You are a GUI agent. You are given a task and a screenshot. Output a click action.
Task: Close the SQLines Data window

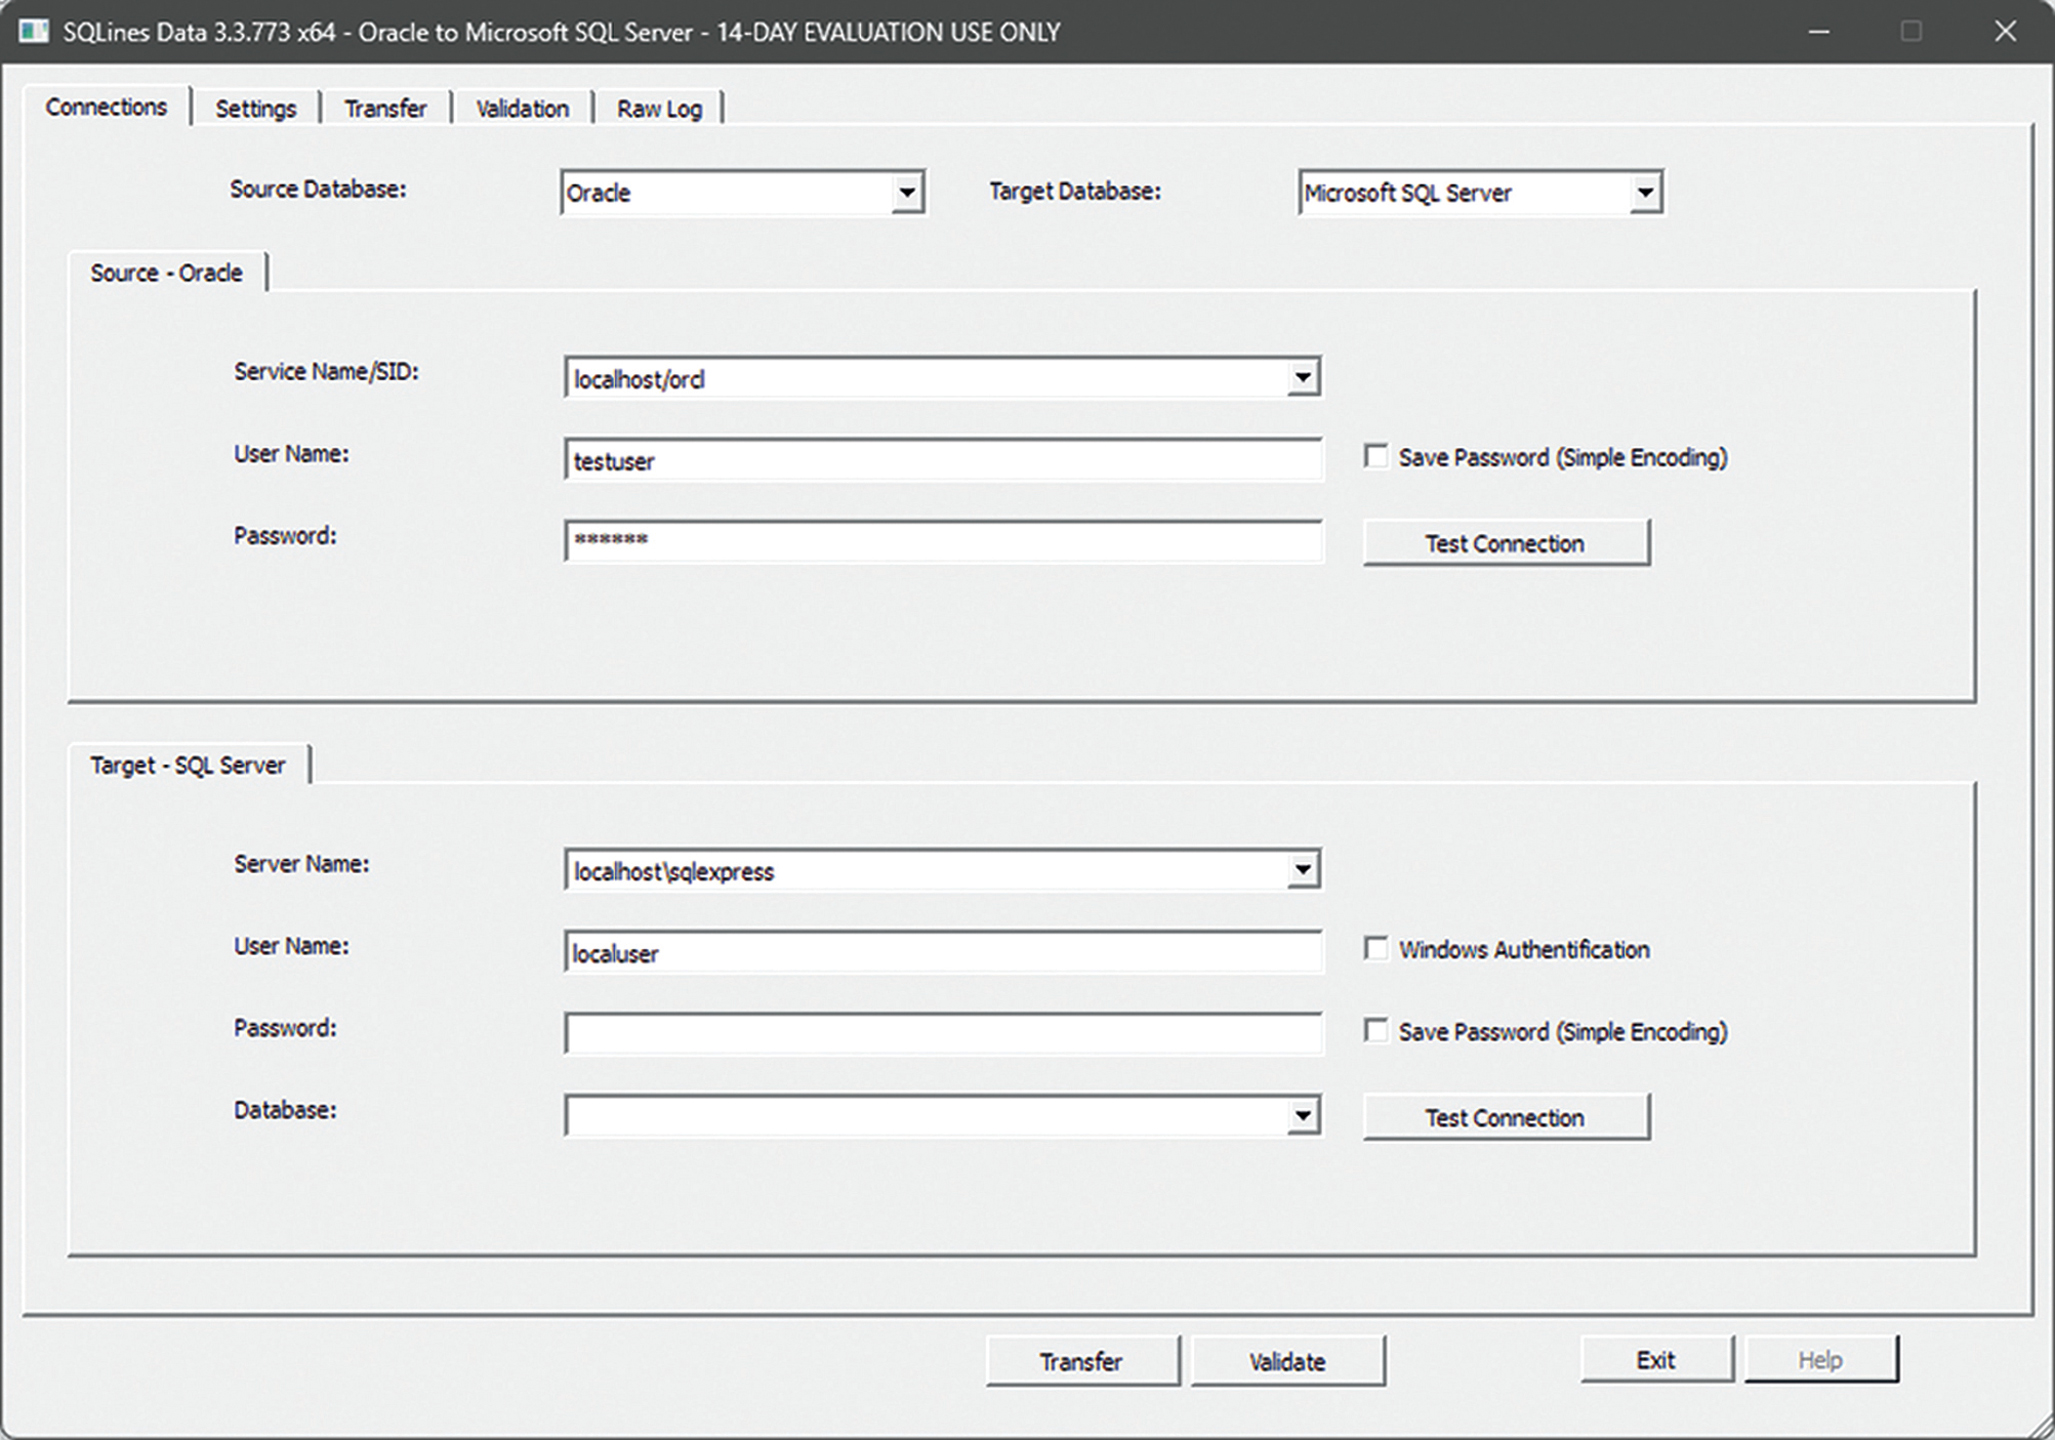pyautogui.click(x=2005, y=31)
